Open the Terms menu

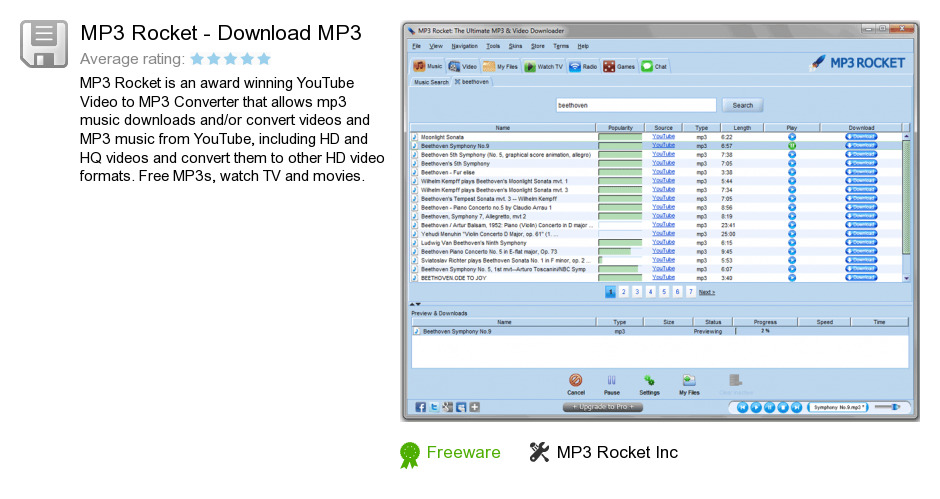561,46
